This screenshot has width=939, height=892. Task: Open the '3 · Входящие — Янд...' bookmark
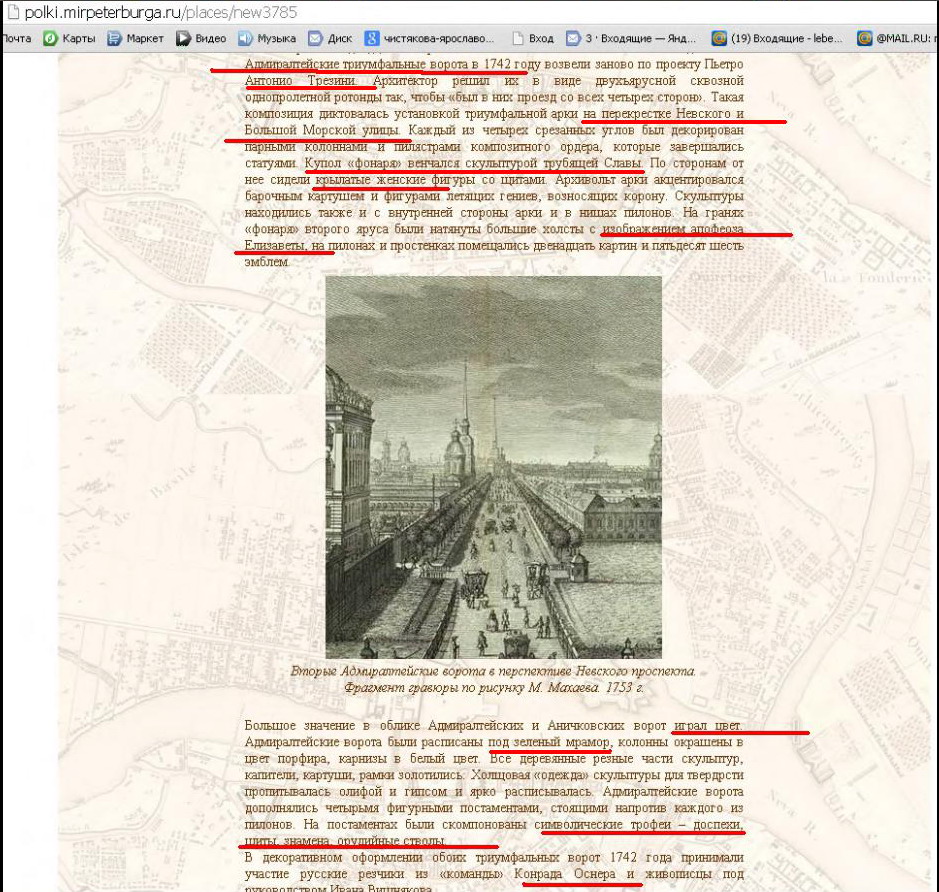631,38
